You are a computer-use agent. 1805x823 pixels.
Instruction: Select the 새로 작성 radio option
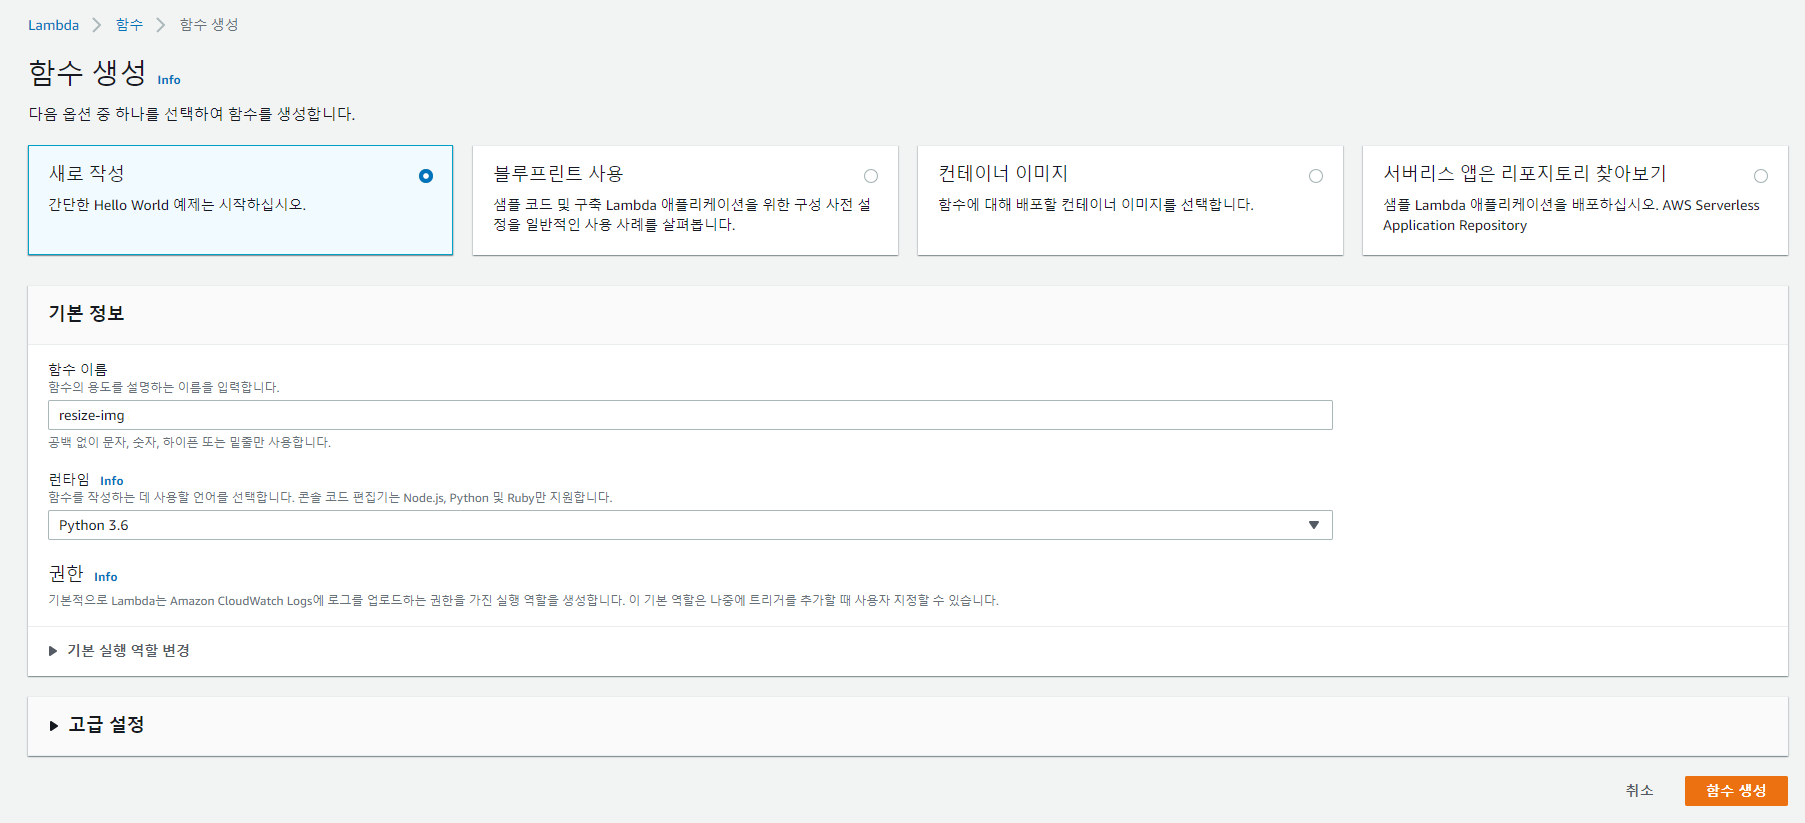426,176
